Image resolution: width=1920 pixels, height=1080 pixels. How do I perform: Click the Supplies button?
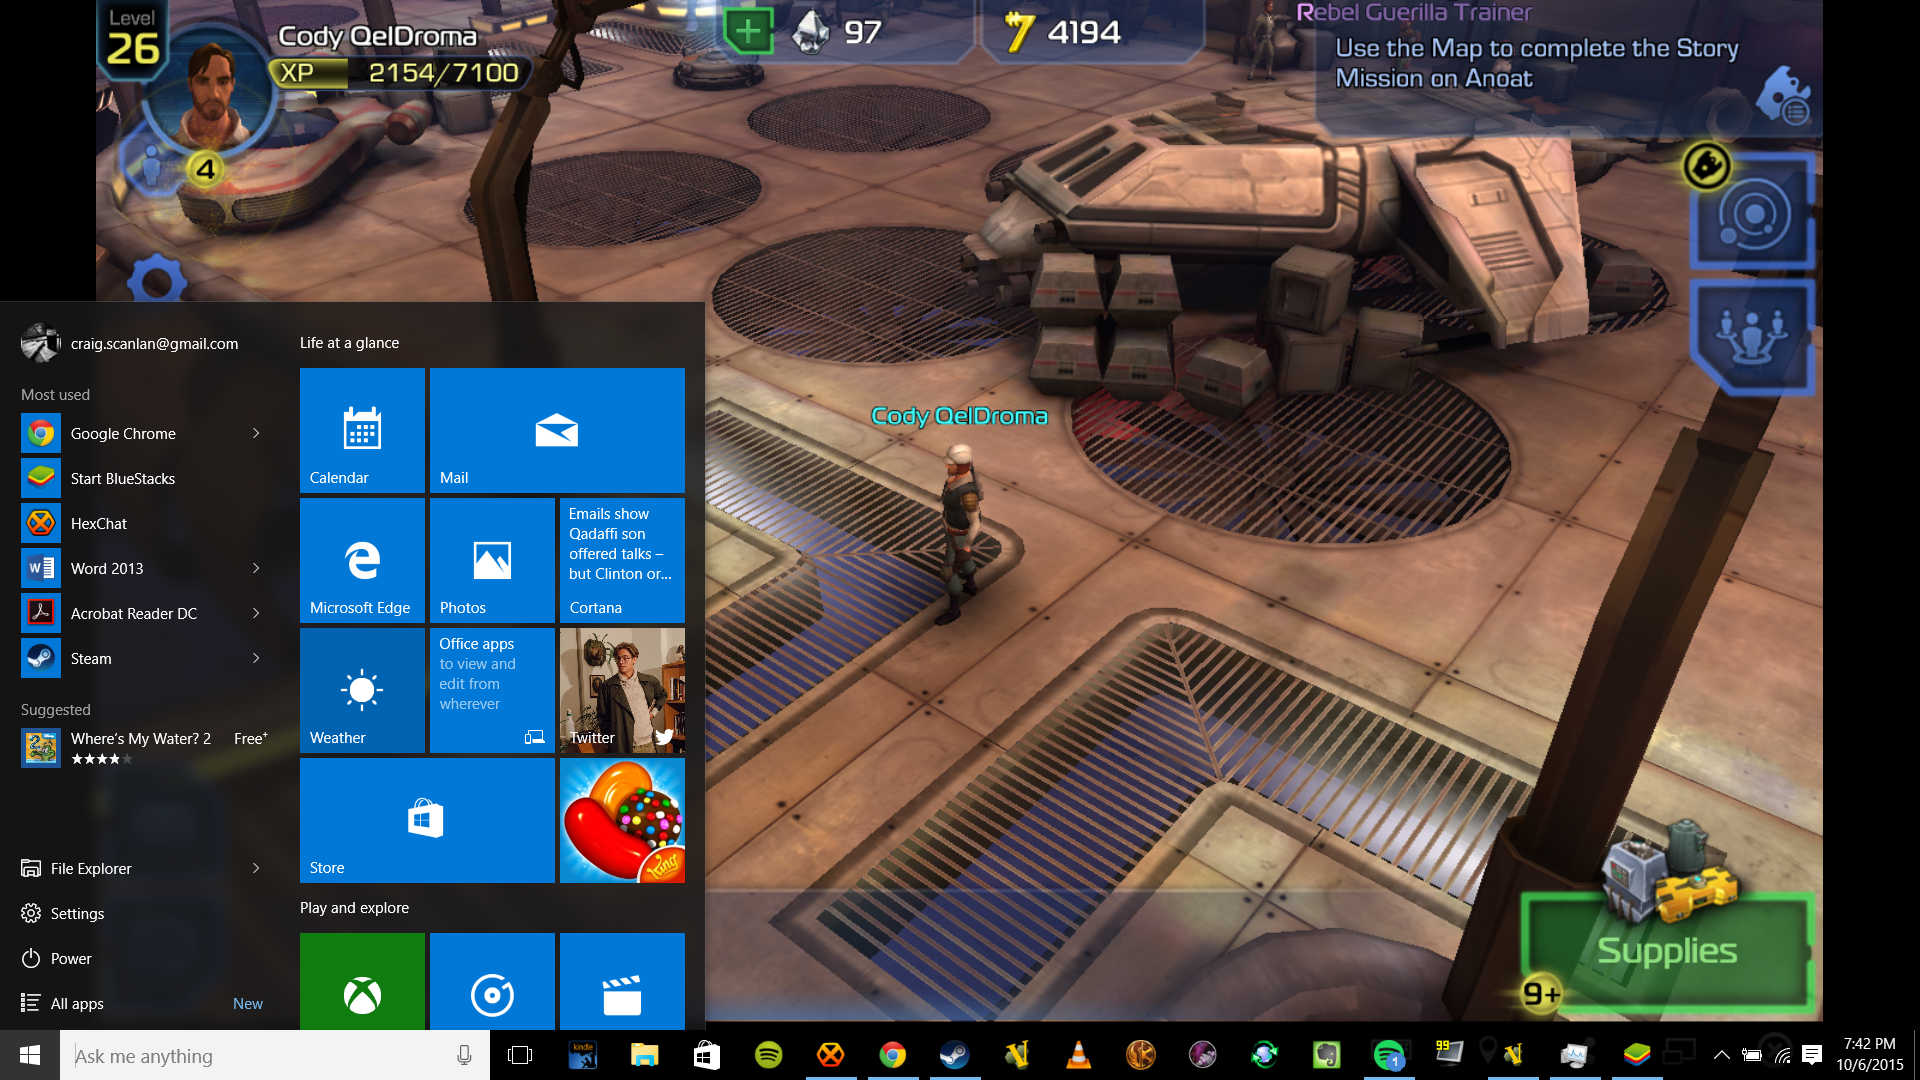click(x=1666, y=950)
